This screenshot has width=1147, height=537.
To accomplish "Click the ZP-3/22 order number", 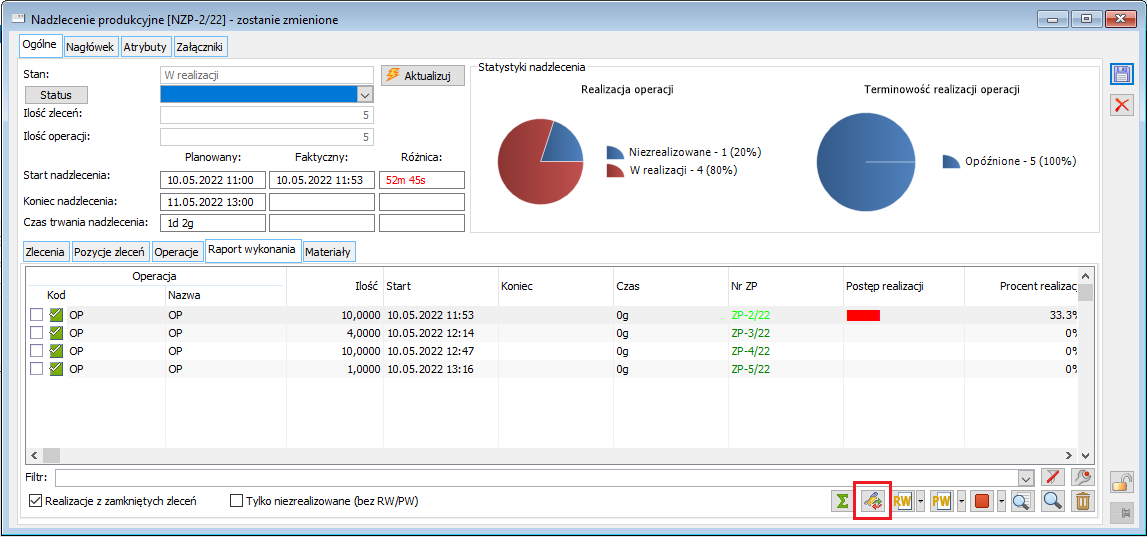I will tap(750, 333).
